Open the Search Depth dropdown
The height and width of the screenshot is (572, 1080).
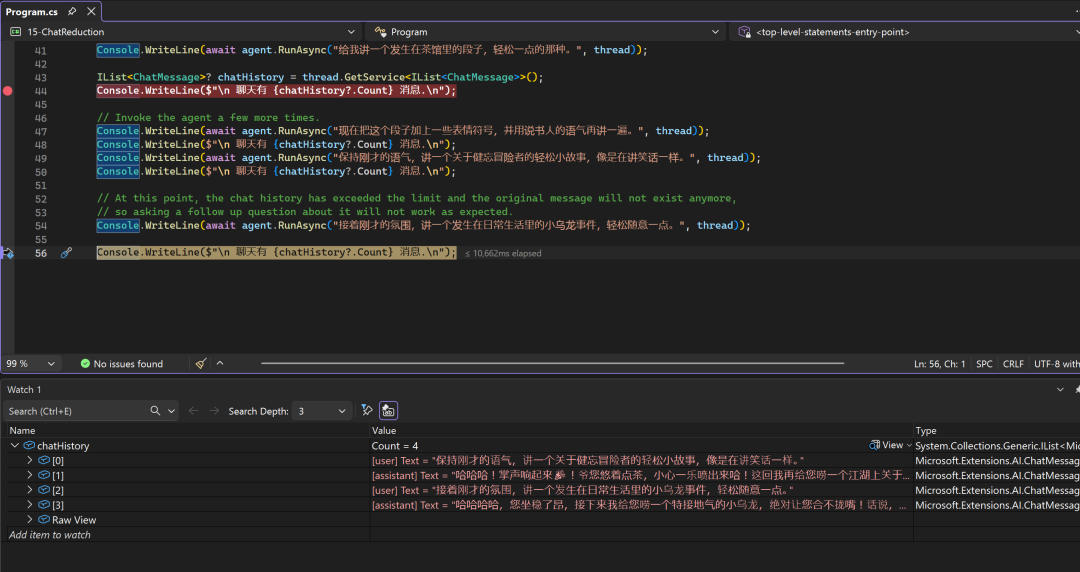pos(324,411)
